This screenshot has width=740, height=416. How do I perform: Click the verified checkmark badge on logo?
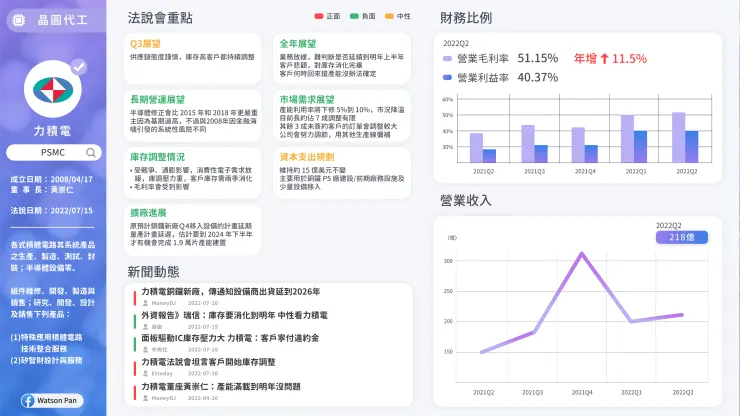click(x=79, y=67)
